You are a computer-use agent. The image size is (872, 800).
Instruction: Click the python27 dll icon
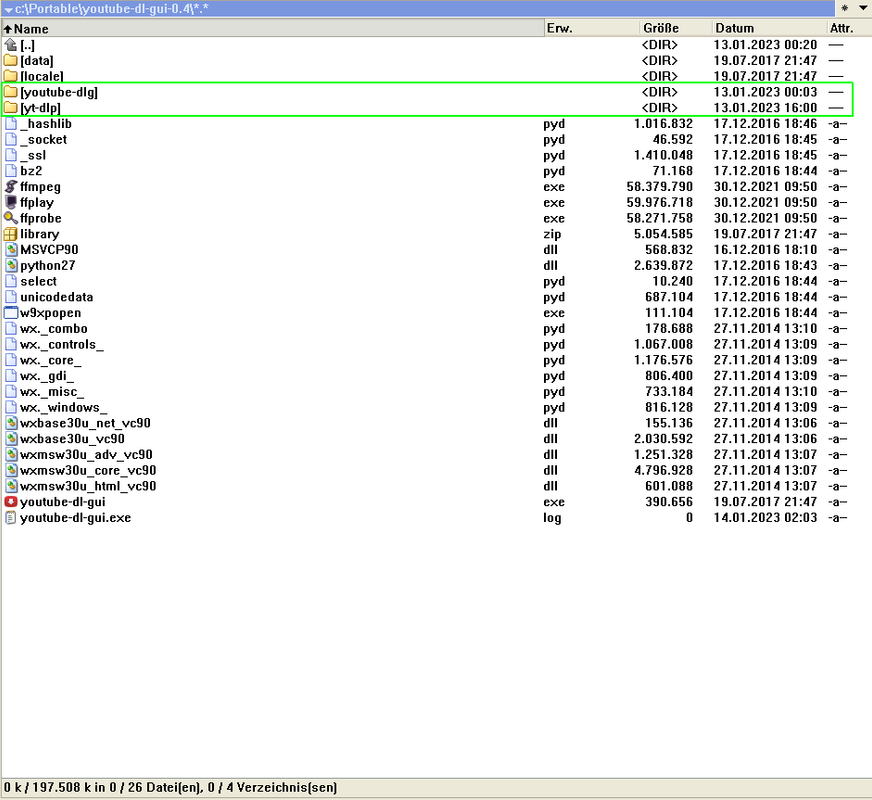tap(11, 265)
